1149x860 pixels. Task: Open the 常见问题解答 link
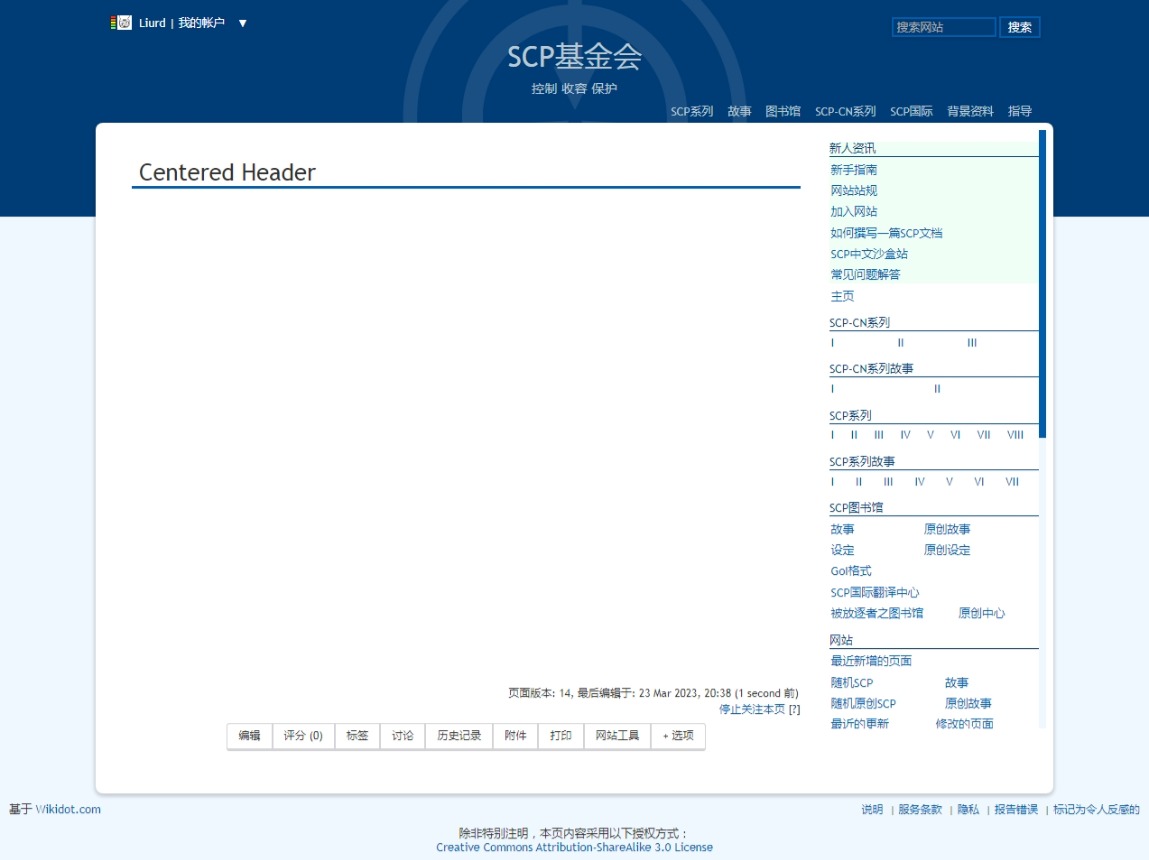[865, 275]
